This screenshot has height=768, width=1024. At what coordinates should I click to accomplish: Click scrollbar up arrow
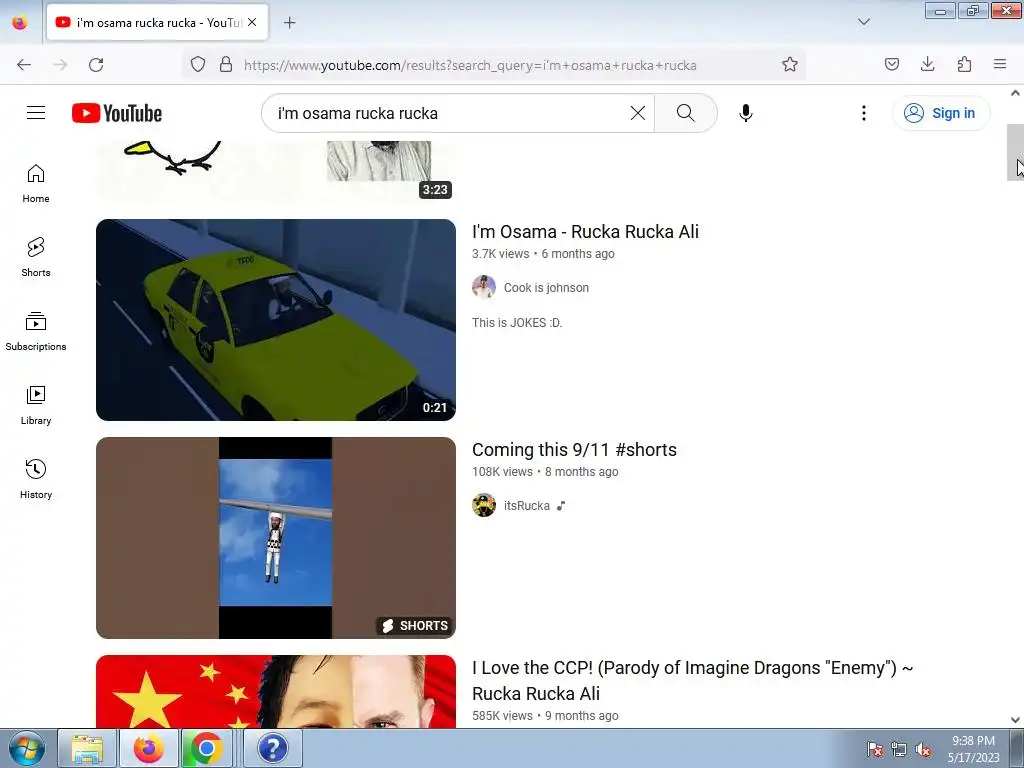pyautogui.click(x=1015, y=93)
